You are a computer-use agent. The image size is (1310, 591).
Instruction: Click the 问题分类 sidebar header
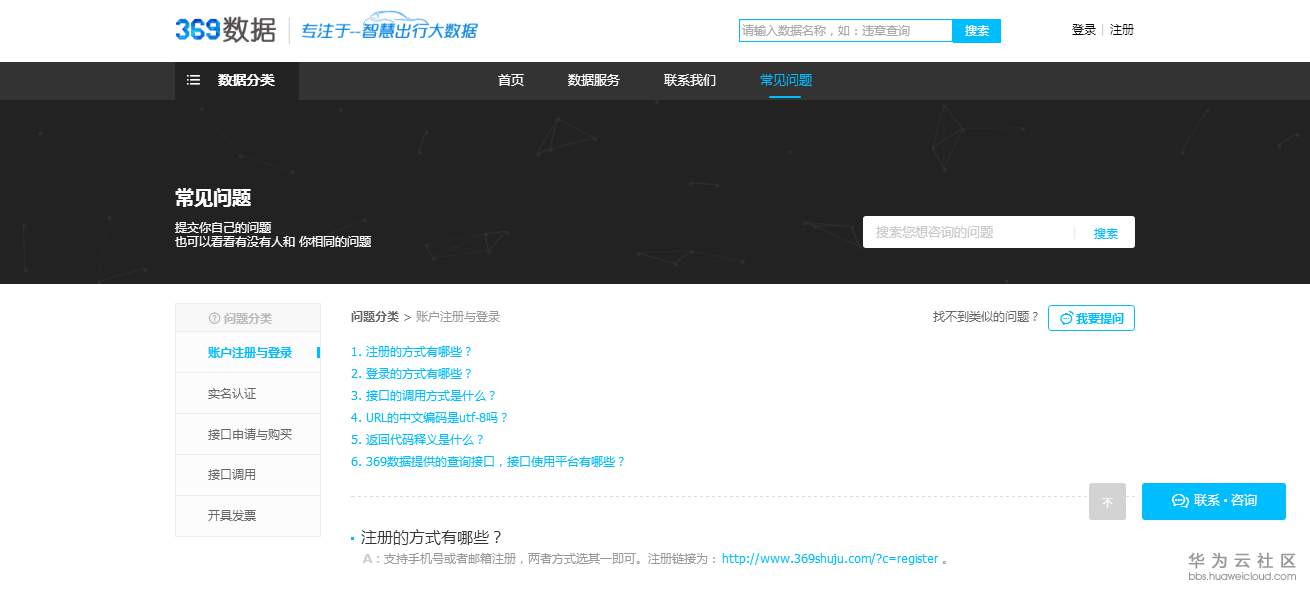248,318
